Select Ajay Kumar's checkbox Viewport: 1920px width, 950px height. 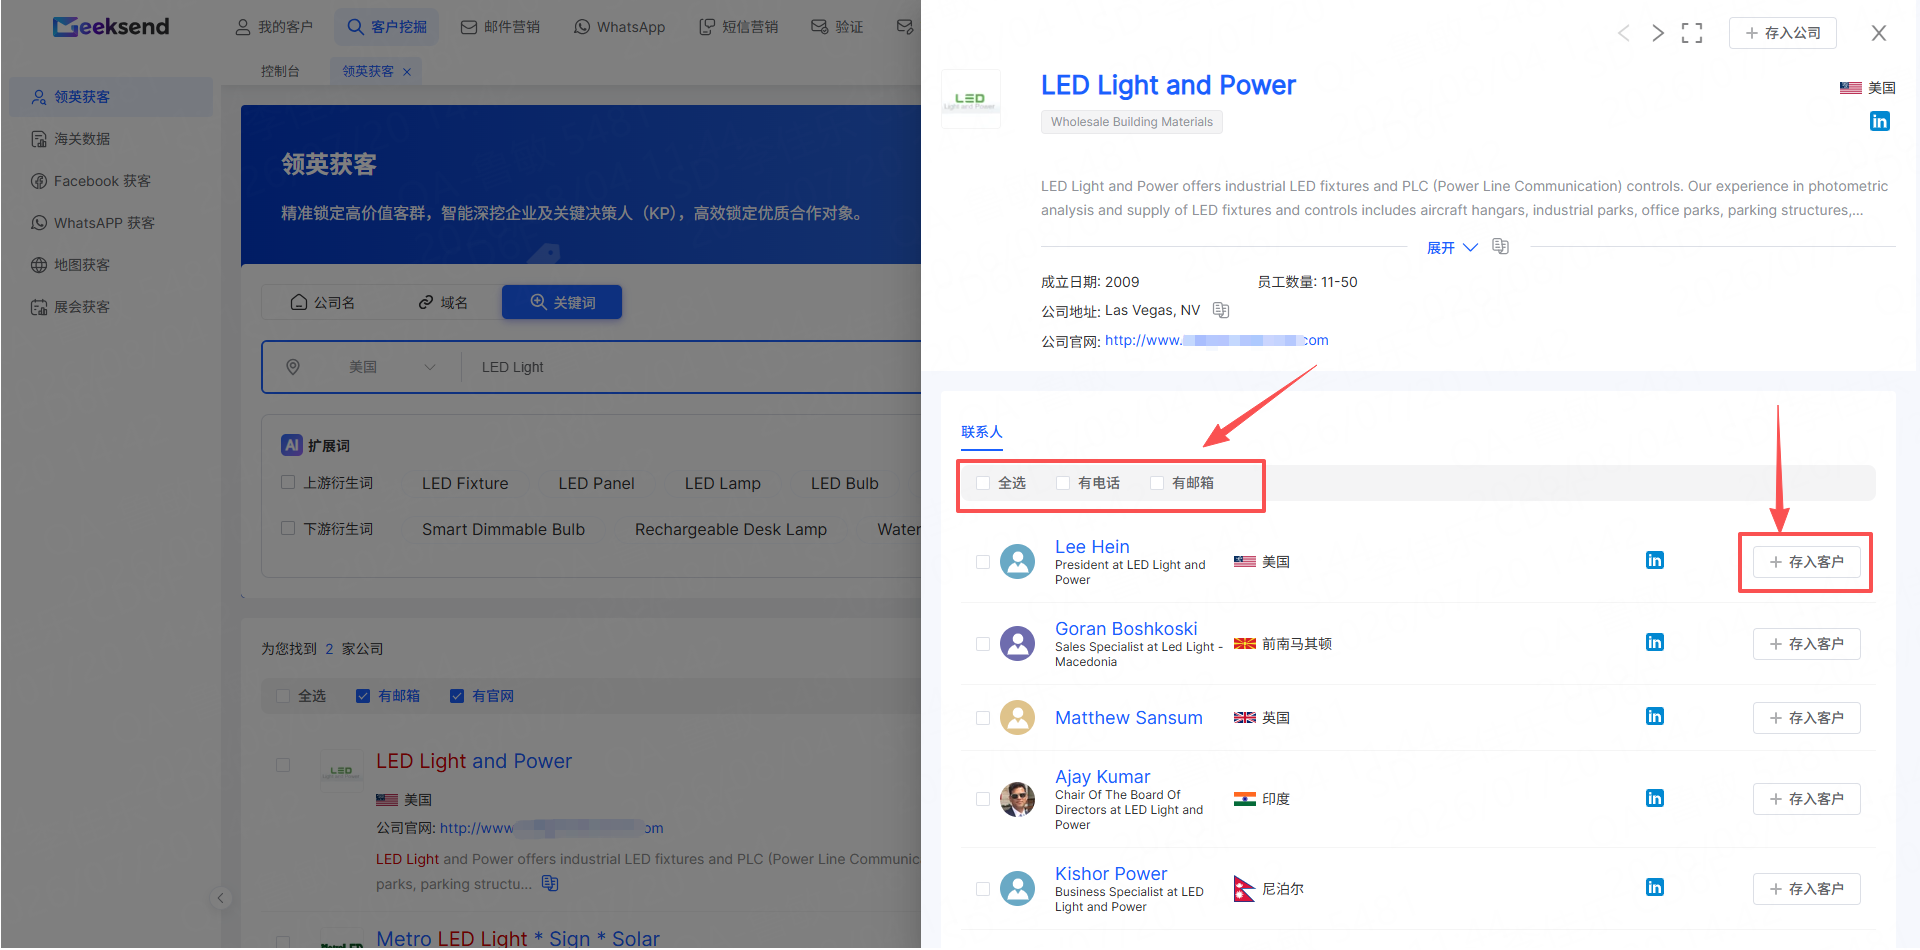(x=983, y=799)
